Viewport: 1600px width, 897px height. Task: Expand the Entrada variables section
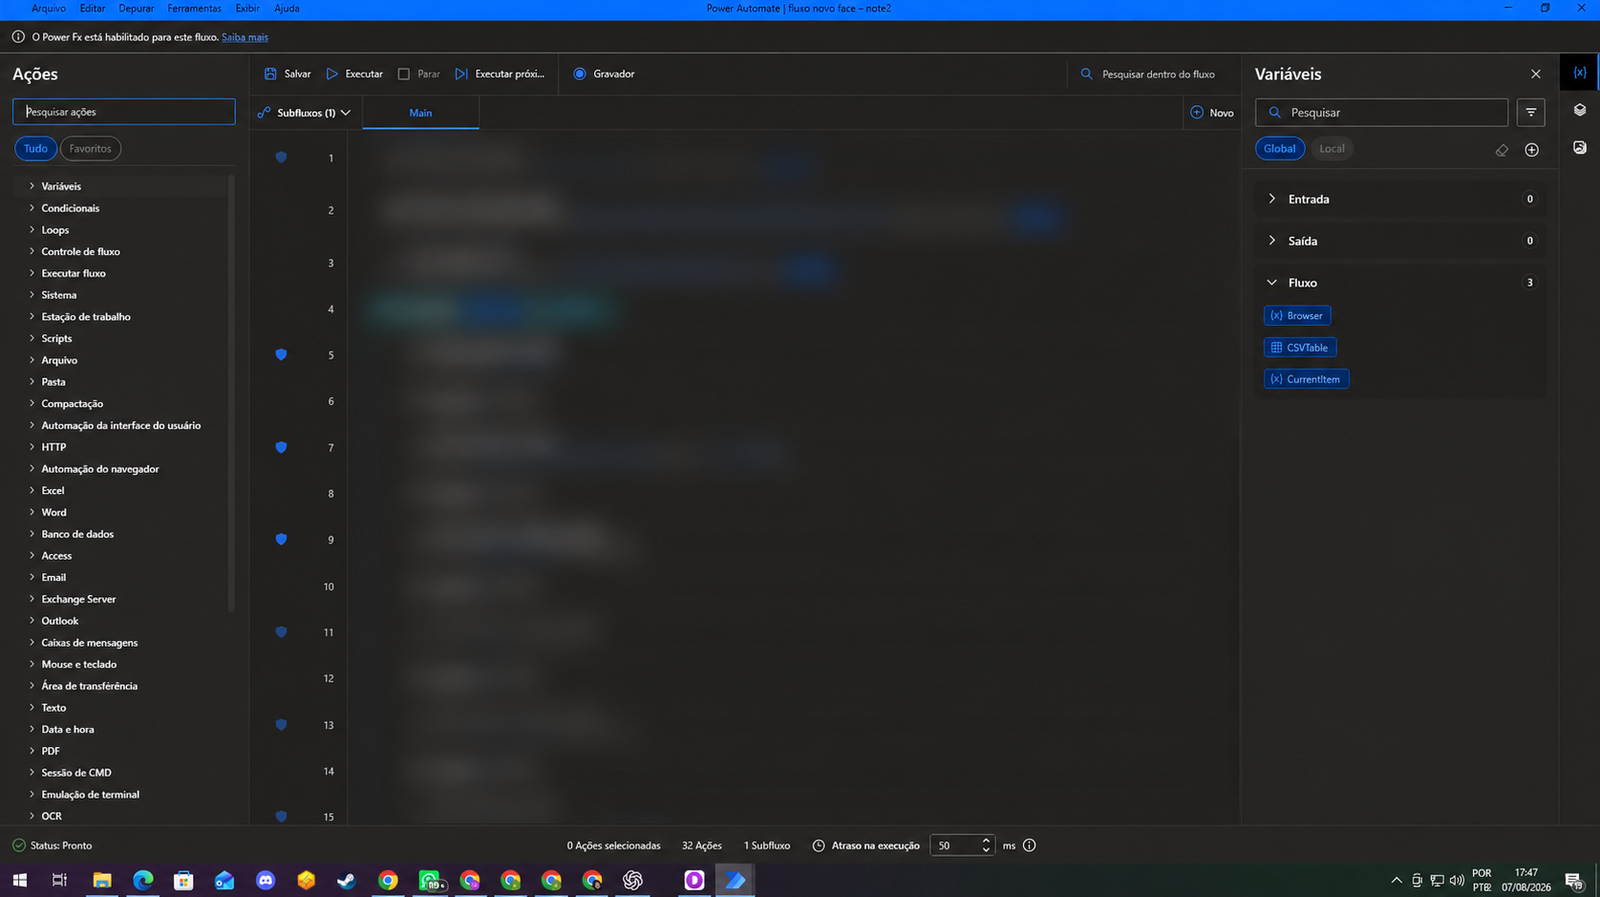coord(1400,199)
